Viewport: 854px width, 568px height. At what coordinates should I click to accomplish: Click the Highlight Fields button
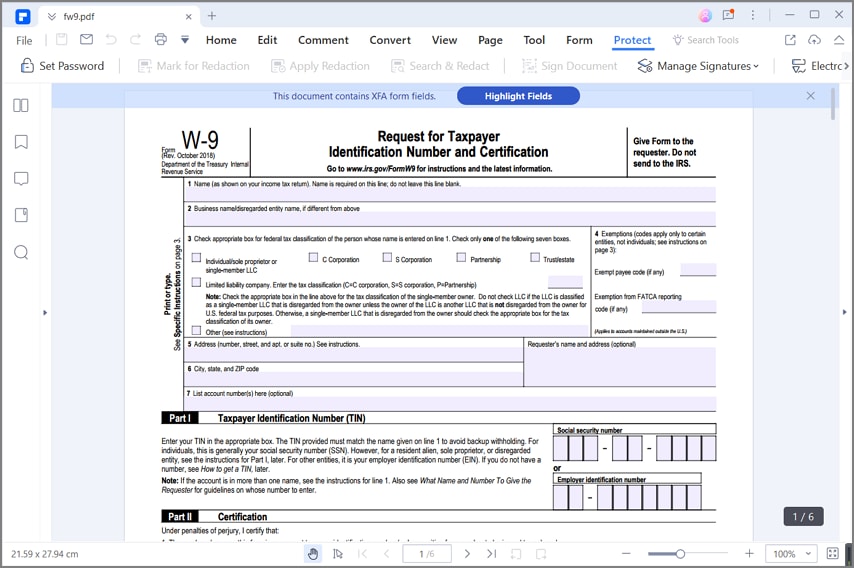[x=518, y=96]
